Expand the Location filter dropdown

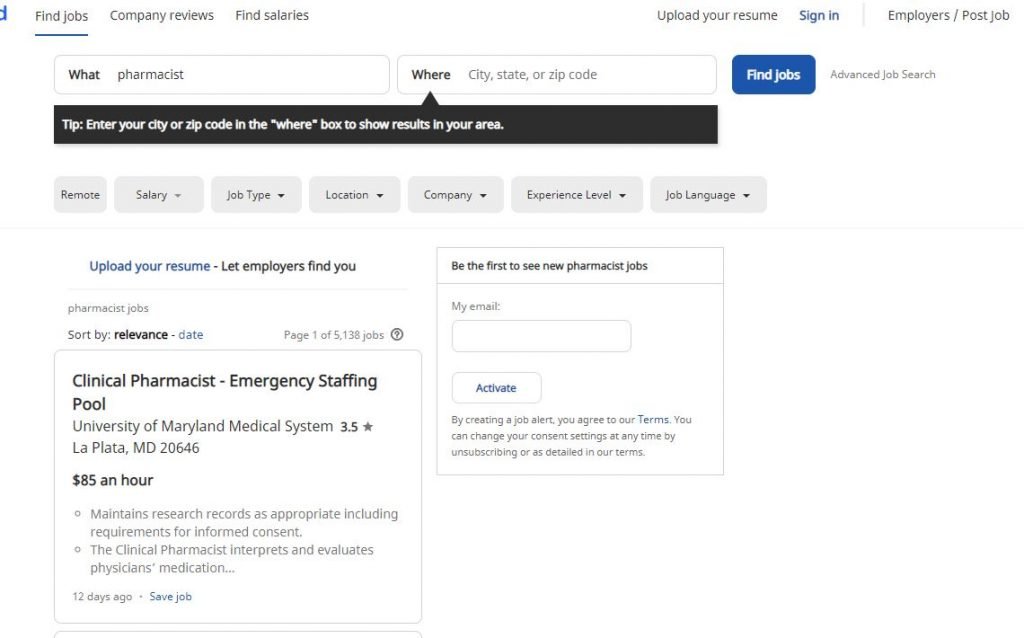(354, 195)
